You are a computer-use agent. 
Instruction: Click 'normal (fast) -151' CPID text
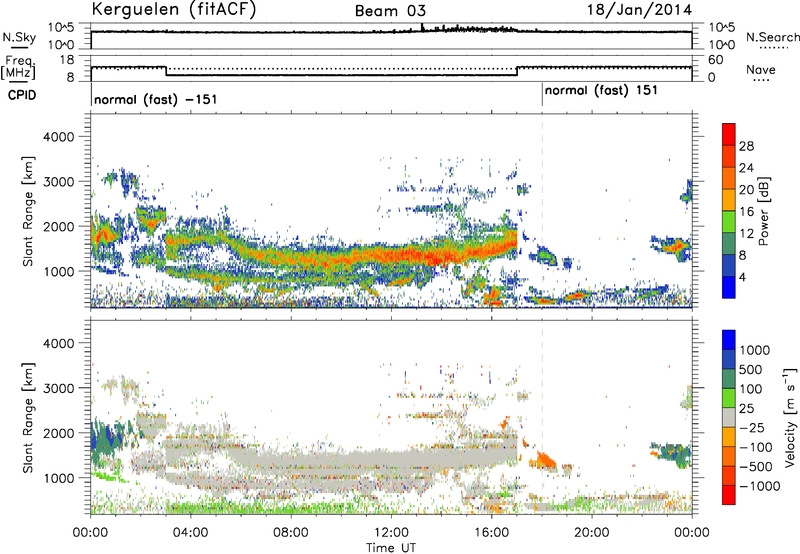156,99
